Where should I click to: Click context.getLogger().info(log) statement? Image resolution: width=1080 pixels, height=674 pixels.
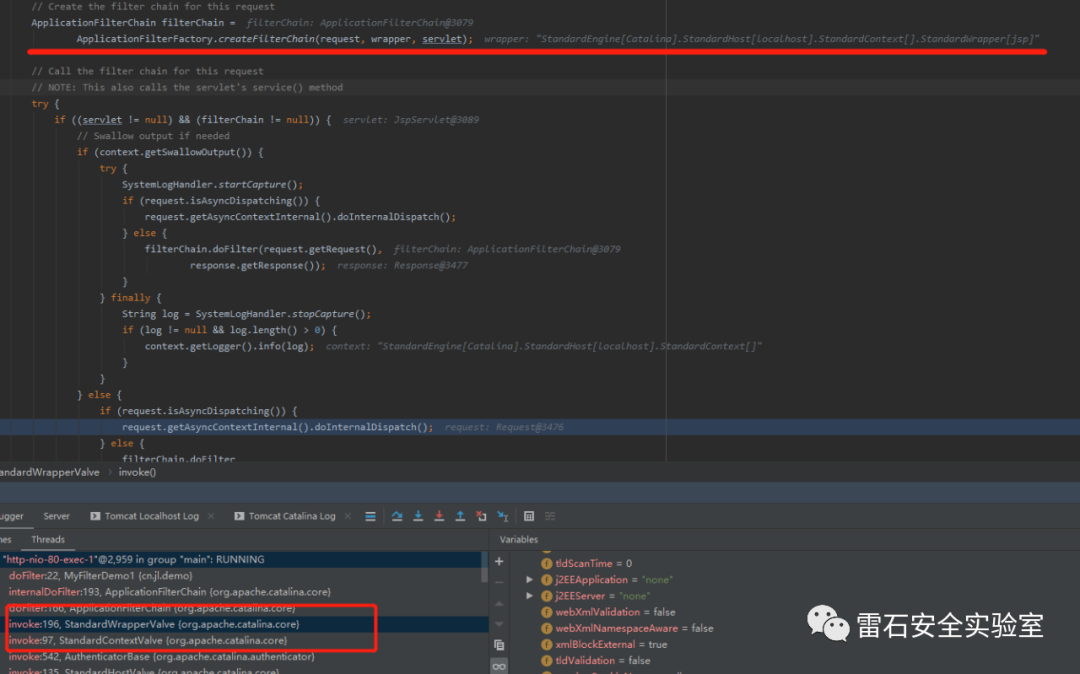click(229, 346)
